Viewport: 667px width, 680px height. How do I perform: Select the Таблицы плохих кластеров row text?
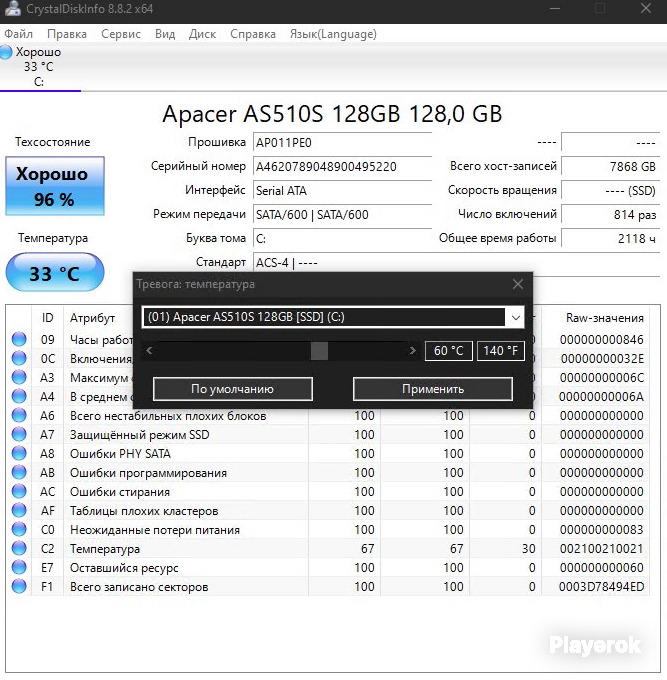pos(144,511)
